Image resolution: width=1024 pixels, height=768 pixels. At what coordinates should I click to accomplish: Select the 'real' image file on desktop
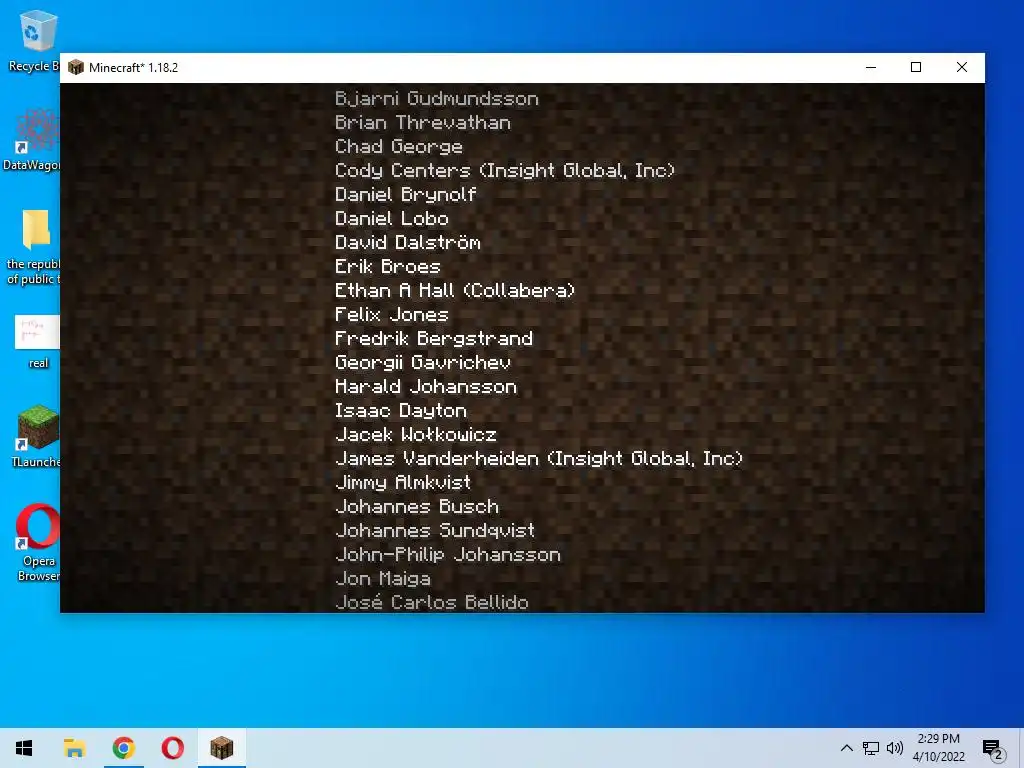click(x=37, y=342)
